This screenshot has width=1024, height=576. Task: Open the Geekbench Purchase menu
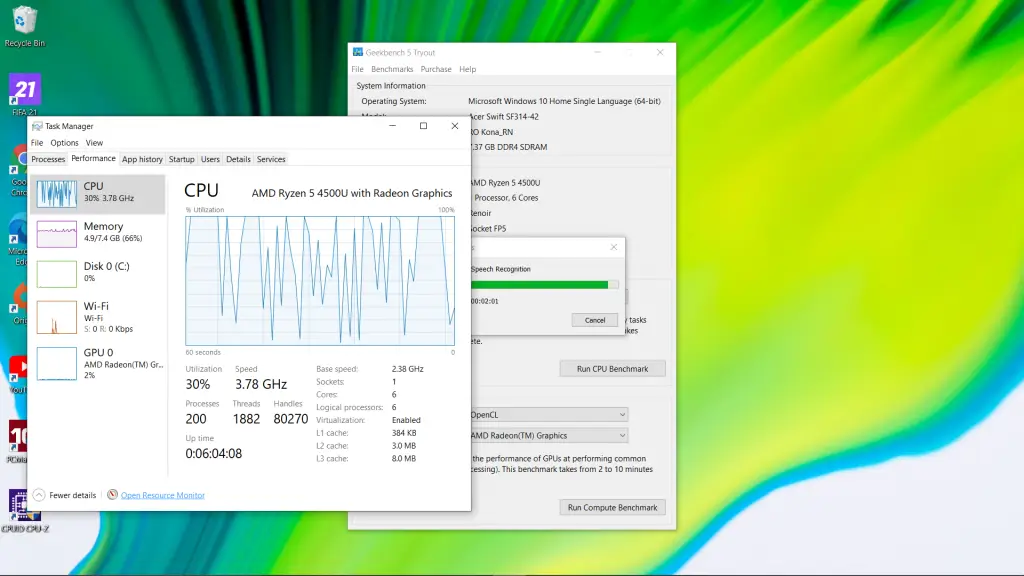point(436,69)
